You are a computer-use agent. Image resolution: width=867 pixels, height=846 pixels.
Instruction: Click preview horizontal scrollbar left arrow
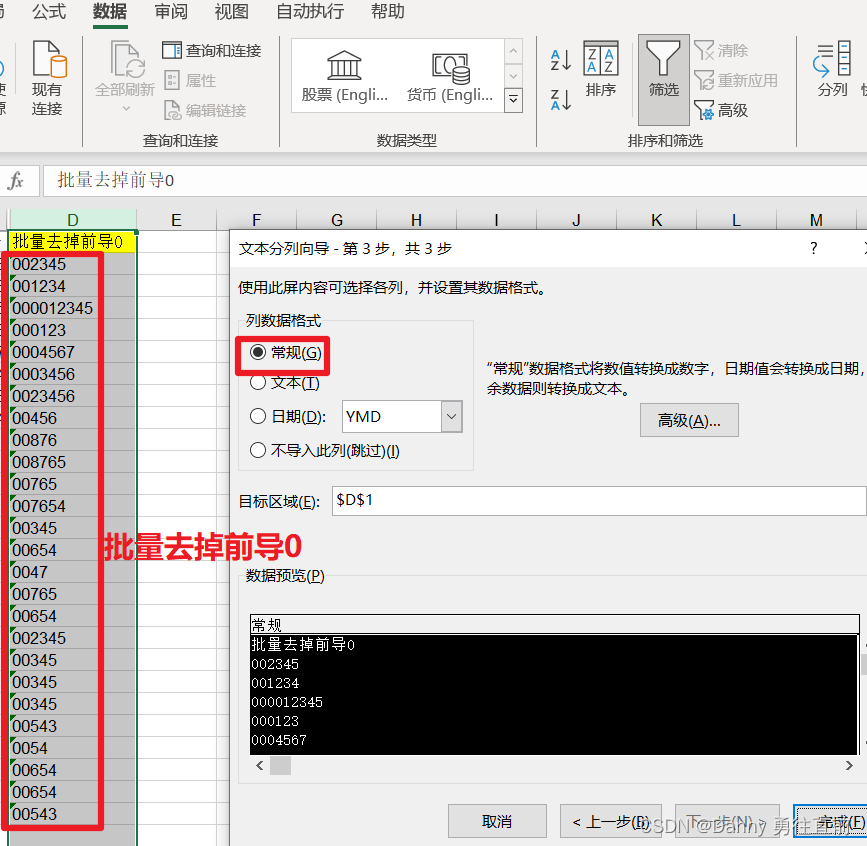(x=259, y=765)
